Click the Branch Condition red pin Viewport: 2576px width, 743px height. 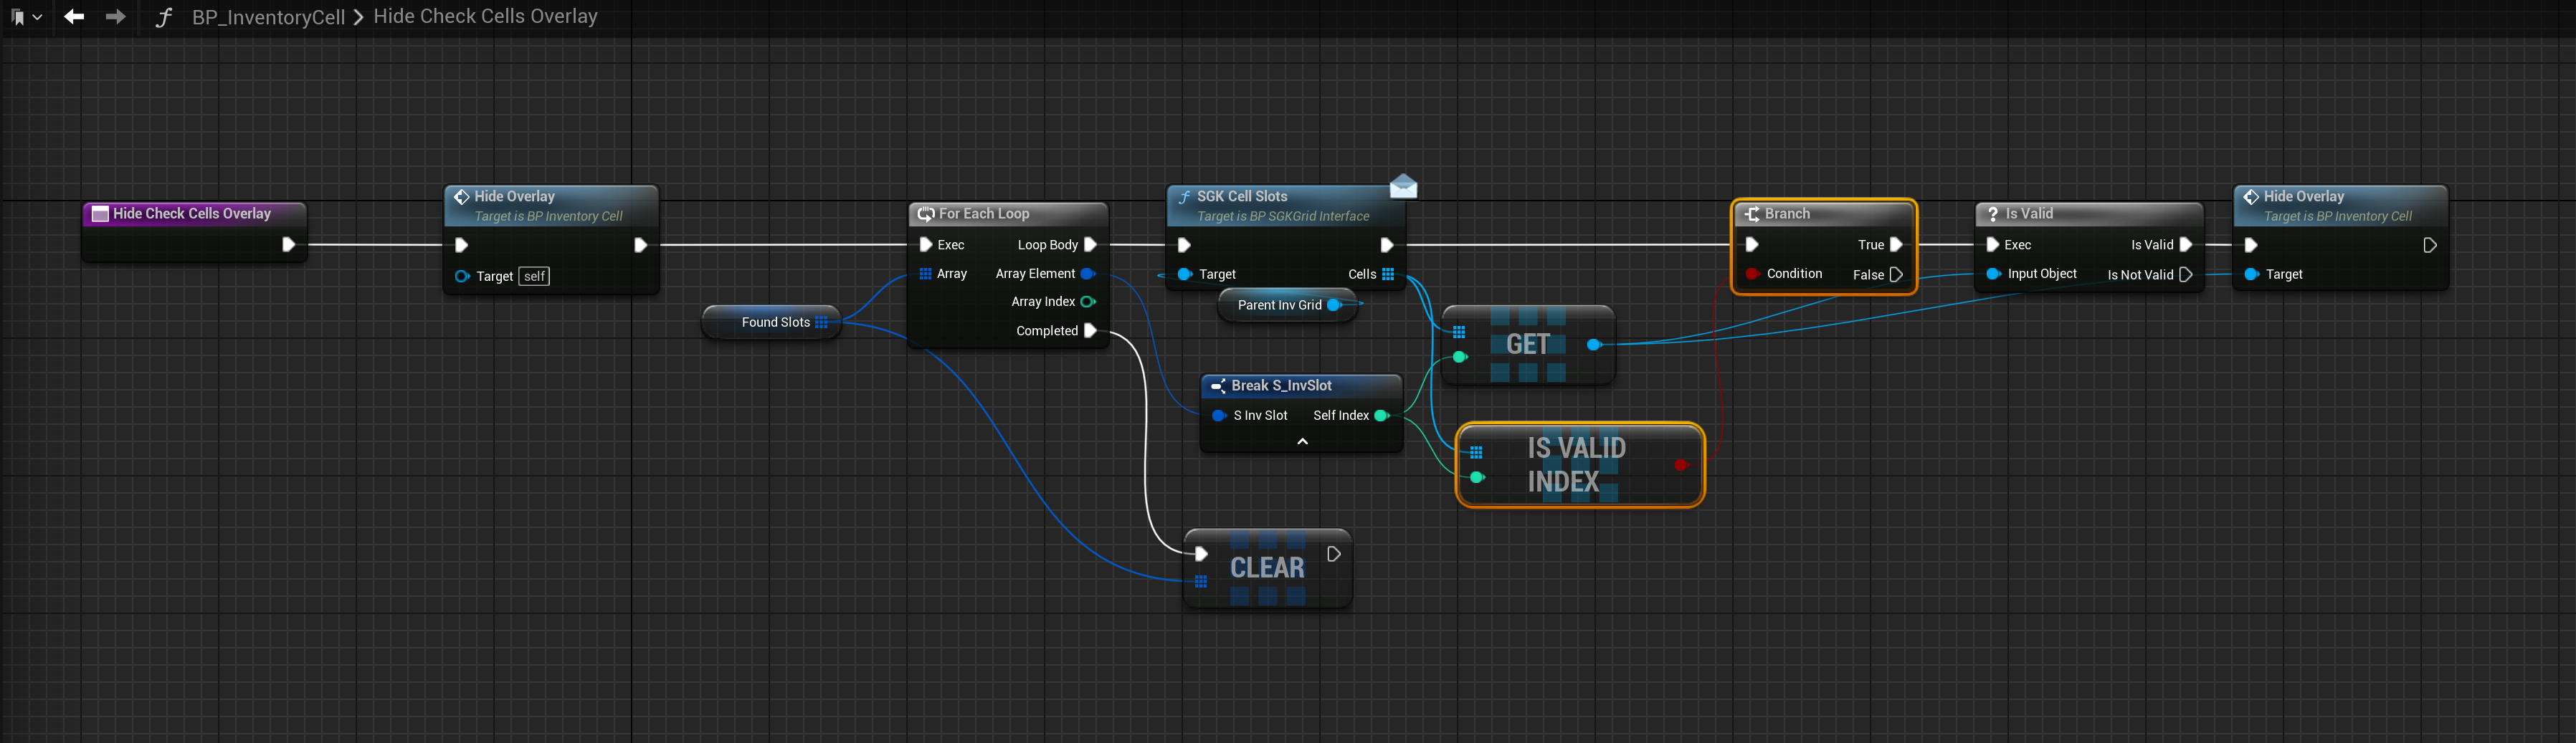1752,274
